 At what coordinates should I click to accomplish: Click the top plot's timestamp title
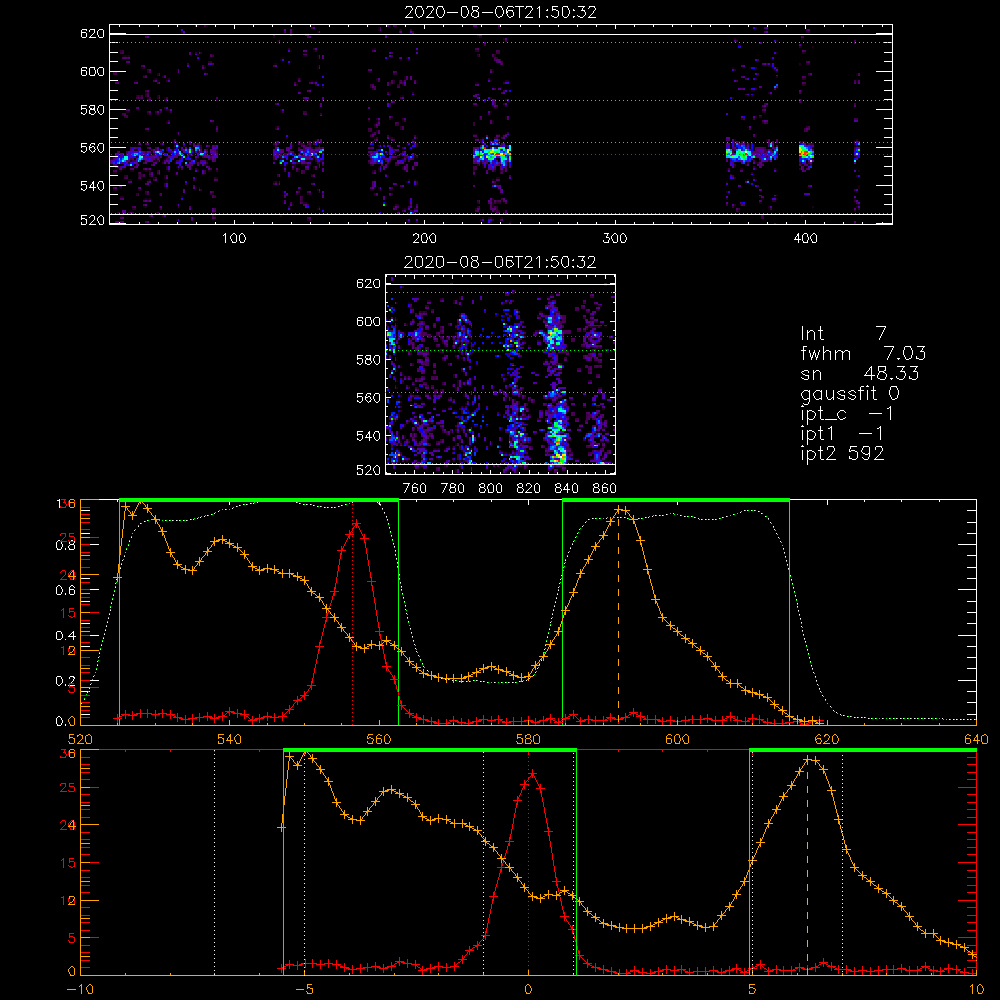500,12
